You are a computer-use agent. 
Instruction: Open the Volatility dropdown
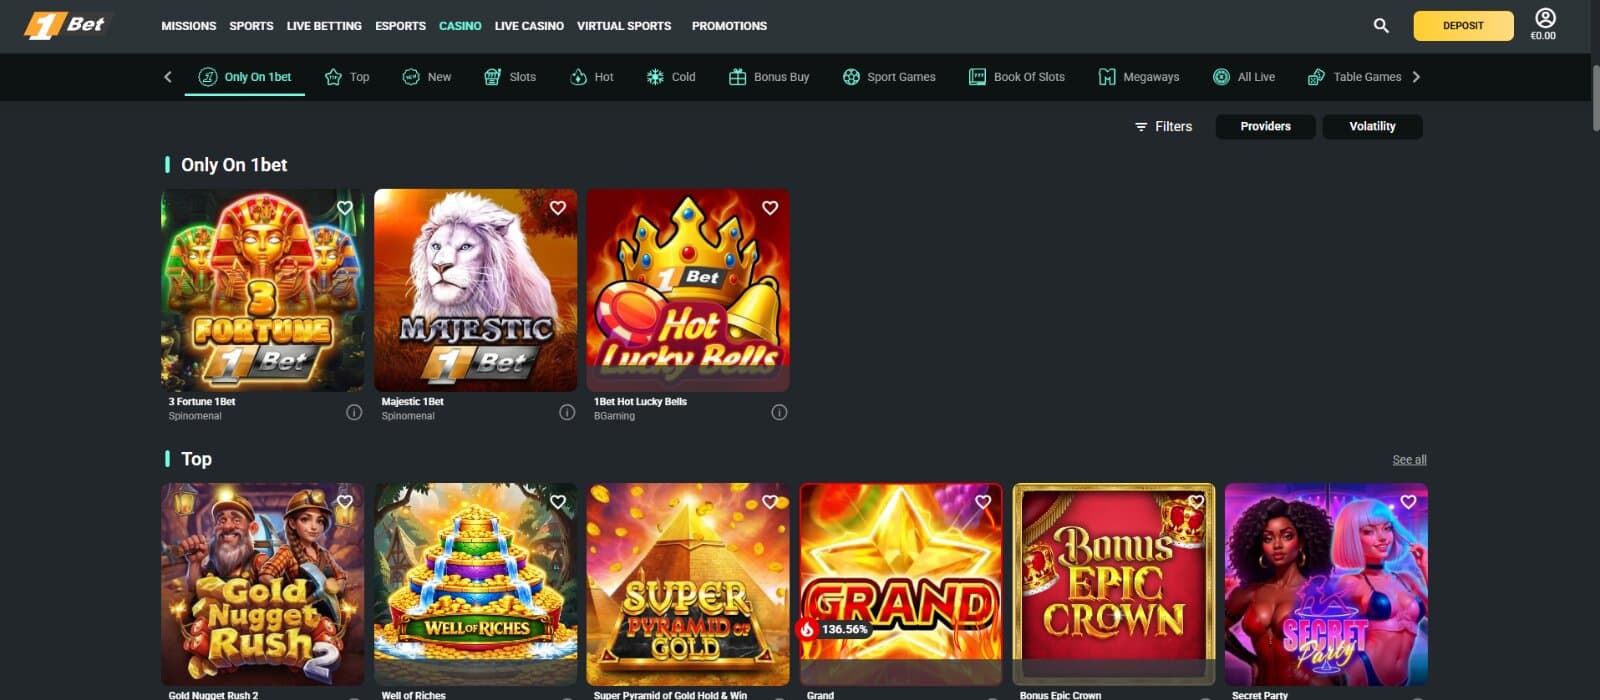pos(1372,127)
